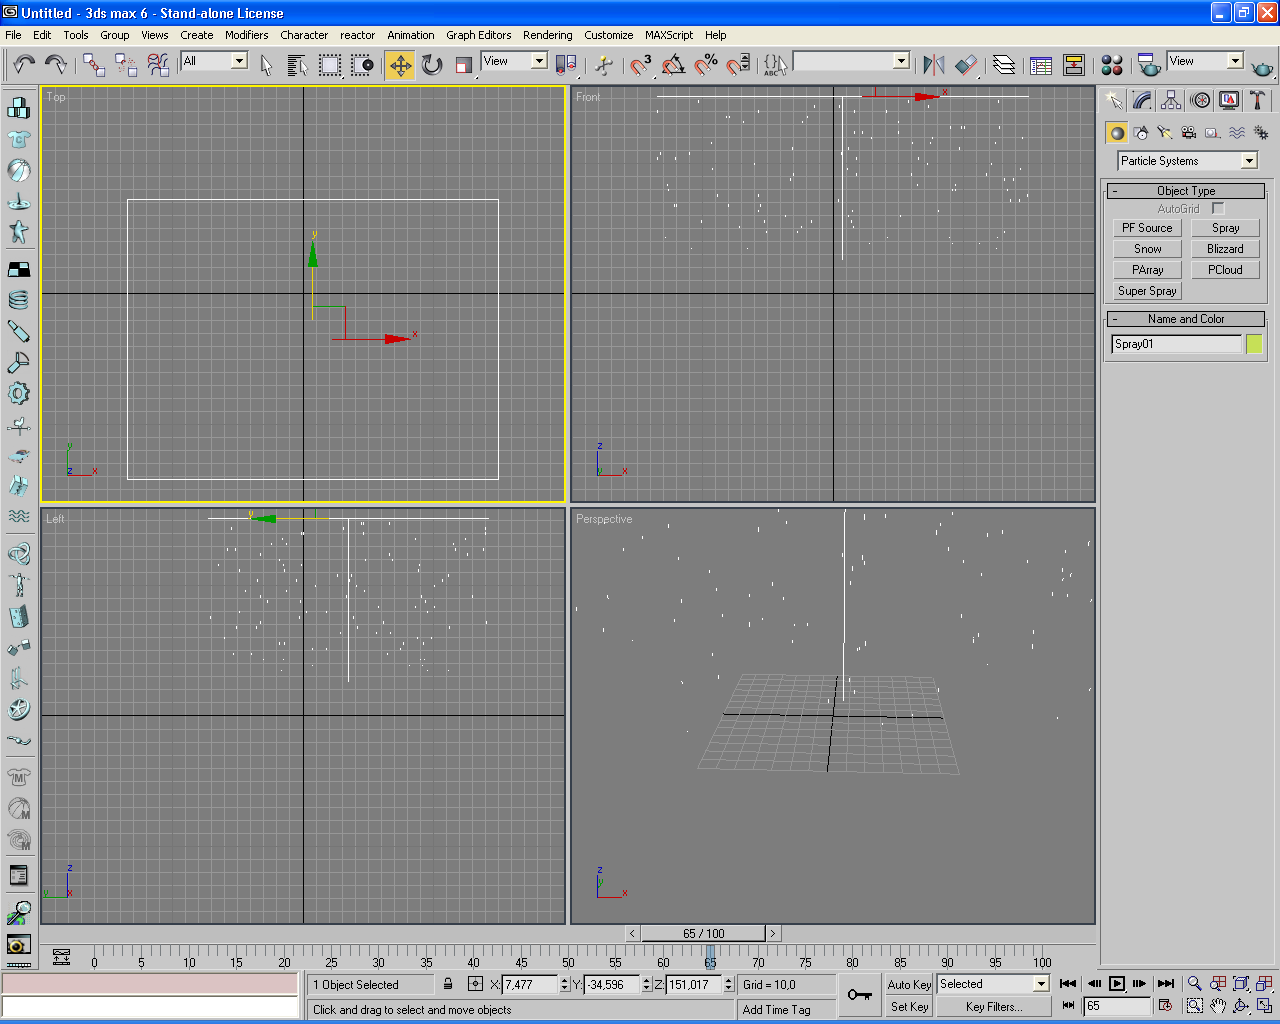
Task: Open the Schematic View
Action: [1073, 65]
